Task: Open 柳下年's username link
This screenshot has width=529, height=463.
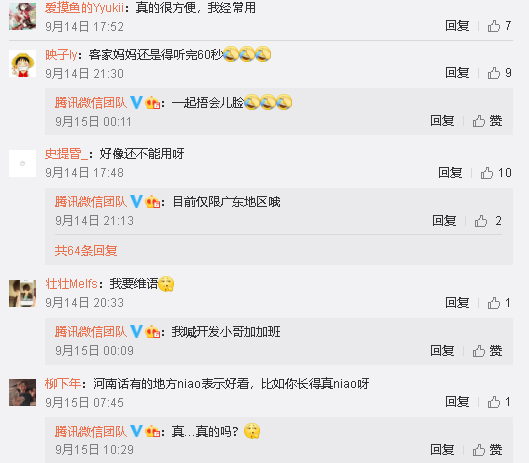Action: coord(63,384)
